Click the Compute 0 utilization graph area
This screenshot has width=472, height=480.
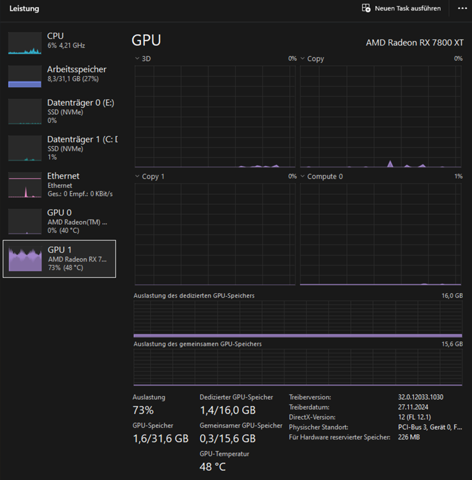pyautogui.click(x=380, y=234)
